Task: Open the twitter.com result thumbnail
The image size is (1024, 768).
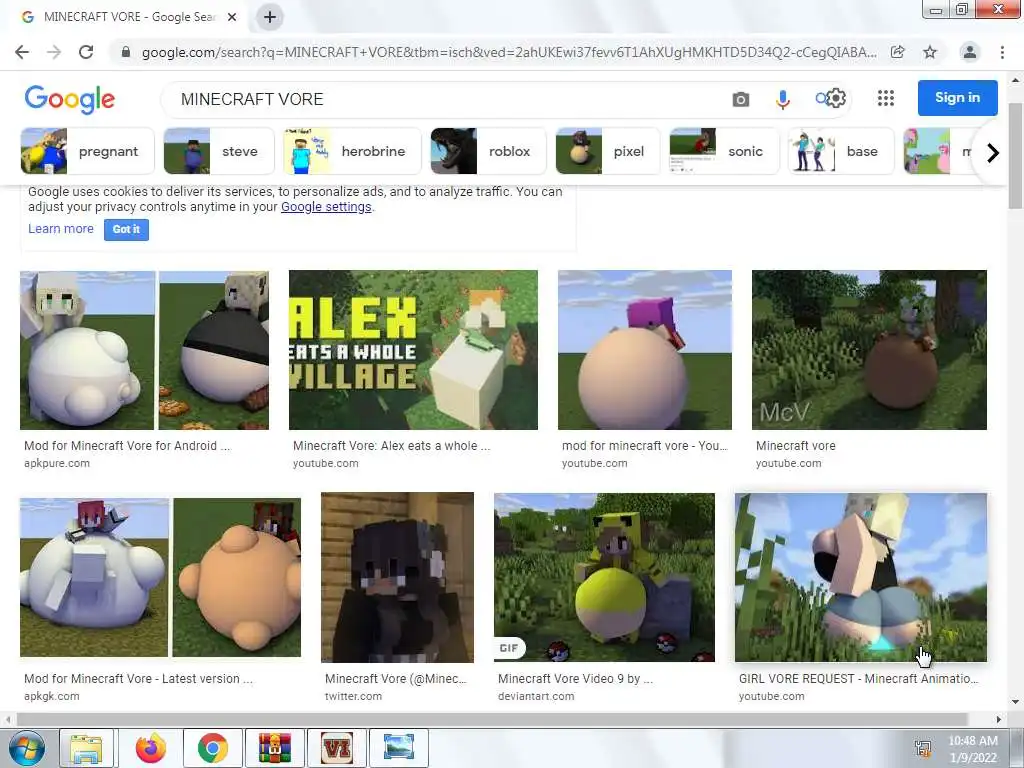Action: pos(397,577)
